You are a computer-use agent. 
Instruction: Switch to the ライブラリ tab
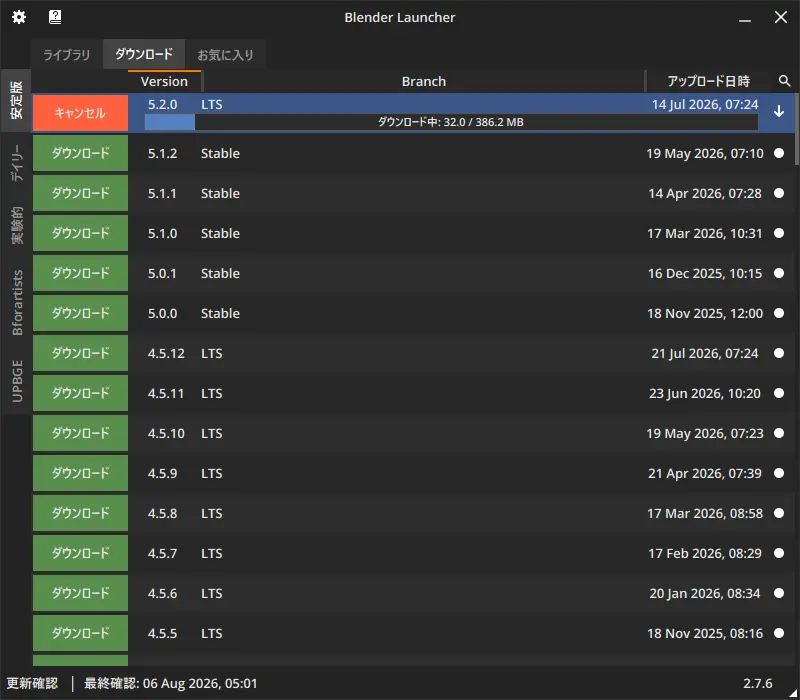tap(66, 55)
